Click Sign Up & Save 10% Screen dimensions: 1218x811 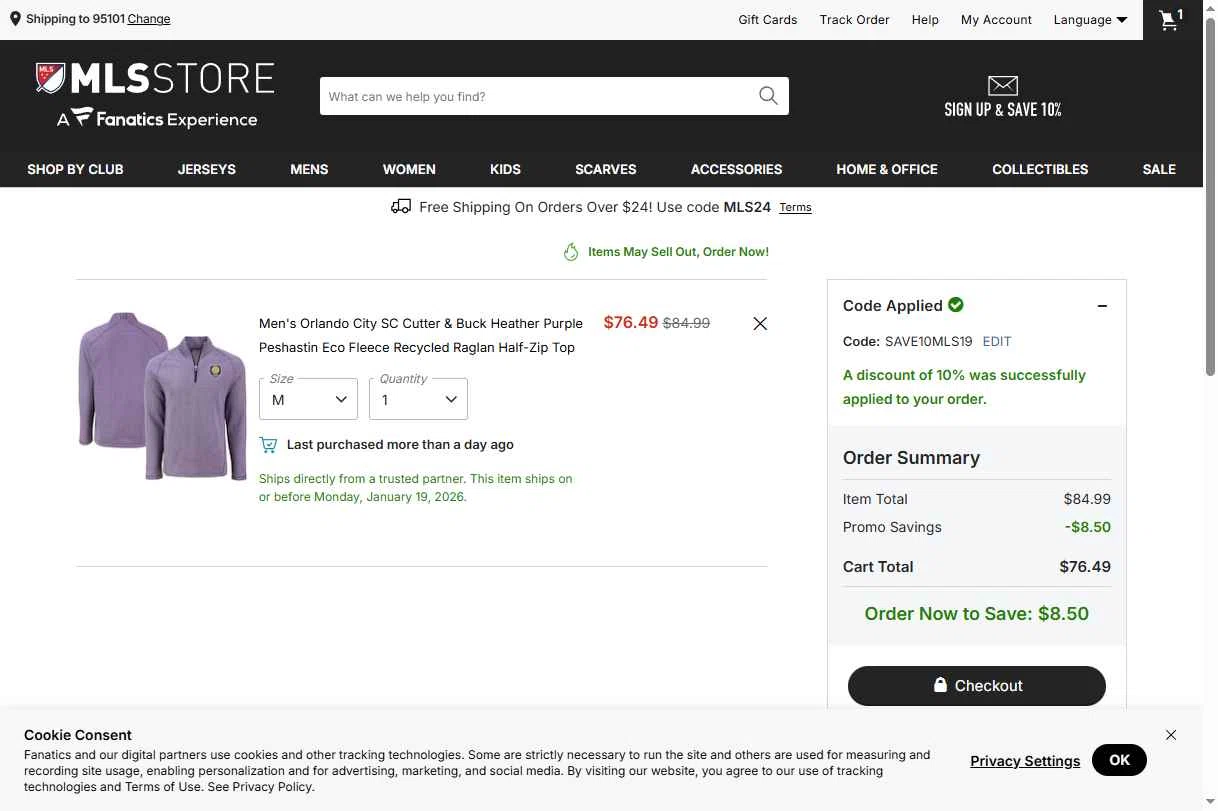1003,109
